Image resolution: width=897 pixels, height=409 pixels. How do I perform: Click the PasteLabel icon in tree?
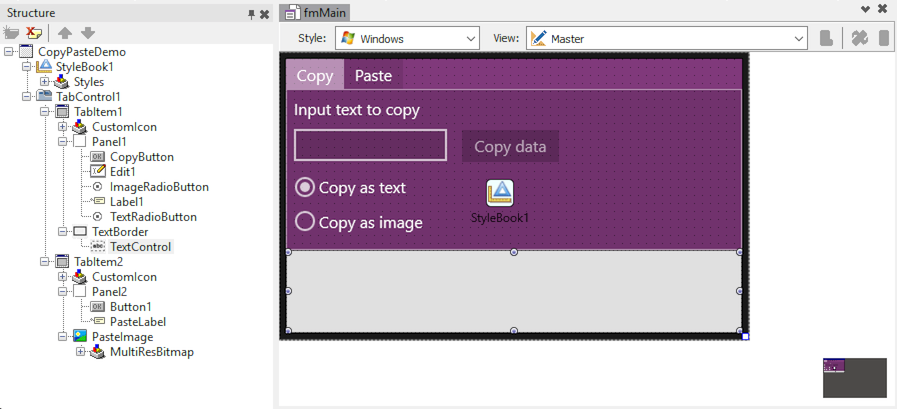(98, 321)
